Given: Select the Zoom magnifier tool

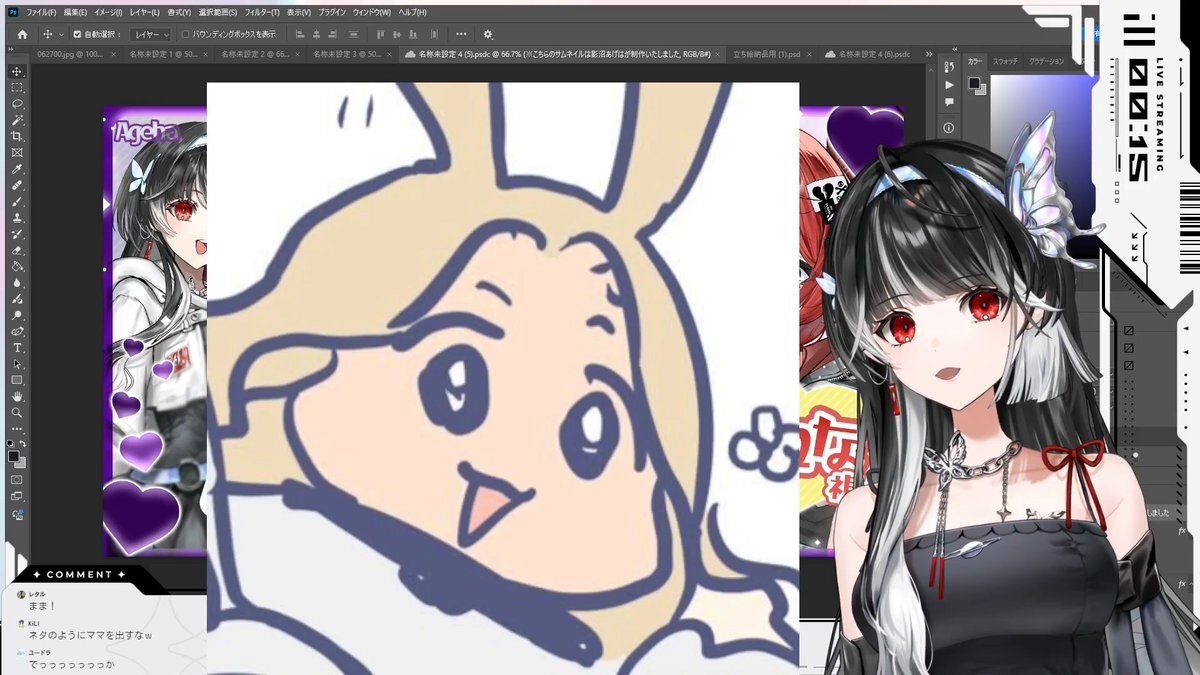Looking at the screenshot, I should (17, 411).
